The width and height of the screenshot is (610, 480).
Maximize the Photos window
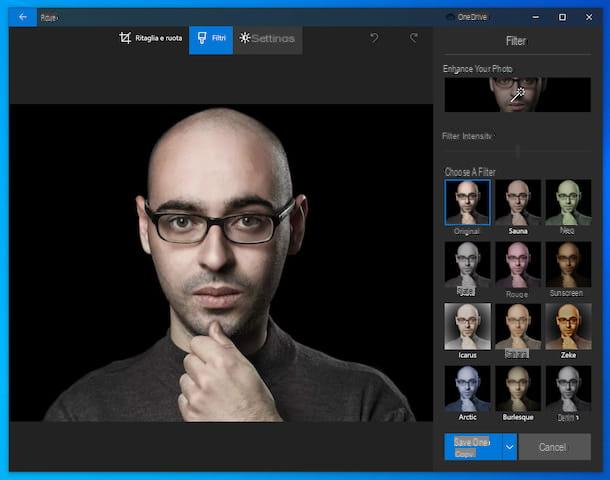pyautogui.click(x=562, y=17)
